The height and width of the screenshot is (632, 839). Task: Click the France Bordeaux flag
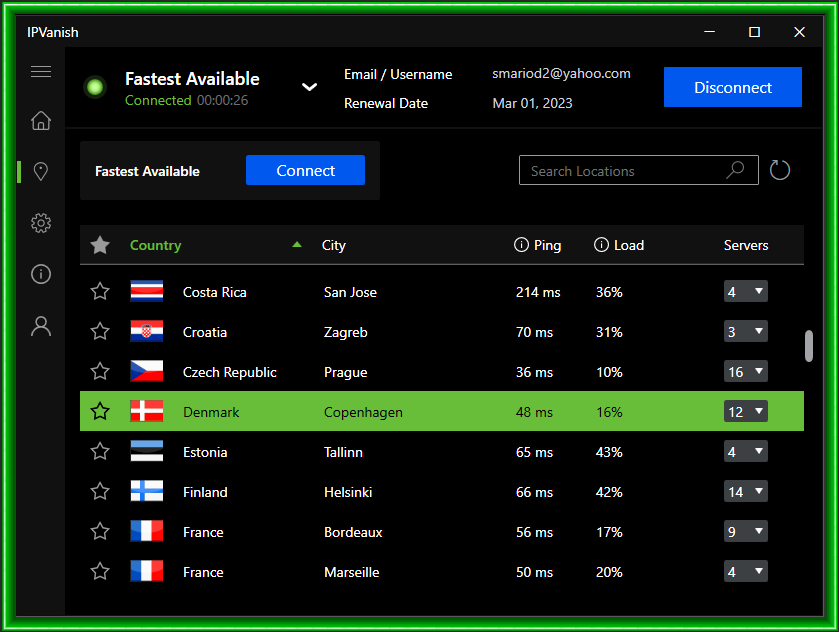coord(147,531)
